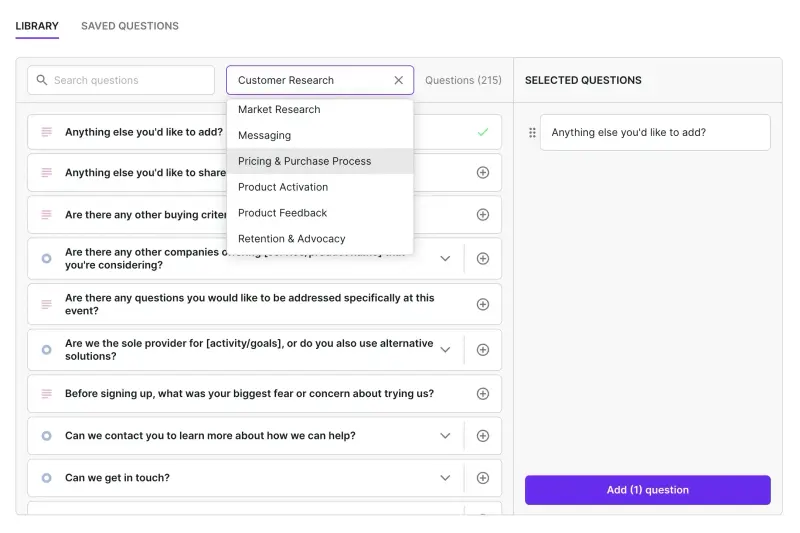Click the magnifier search icon

point(42,80)
